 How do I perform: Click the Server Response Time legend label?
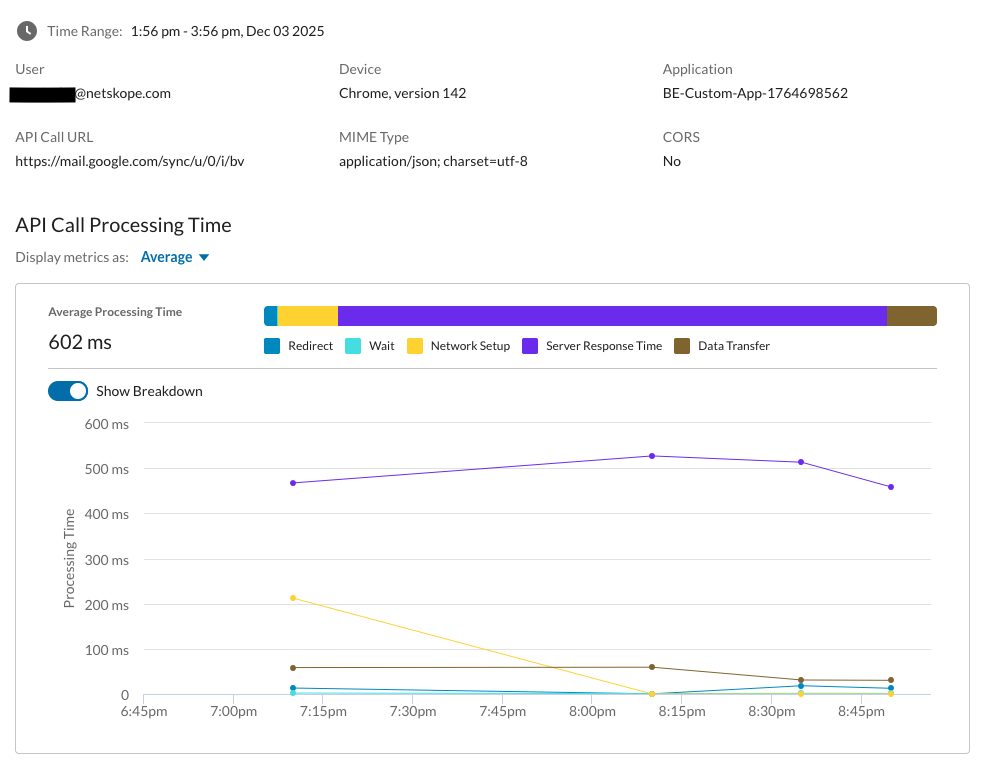(603, 346)
